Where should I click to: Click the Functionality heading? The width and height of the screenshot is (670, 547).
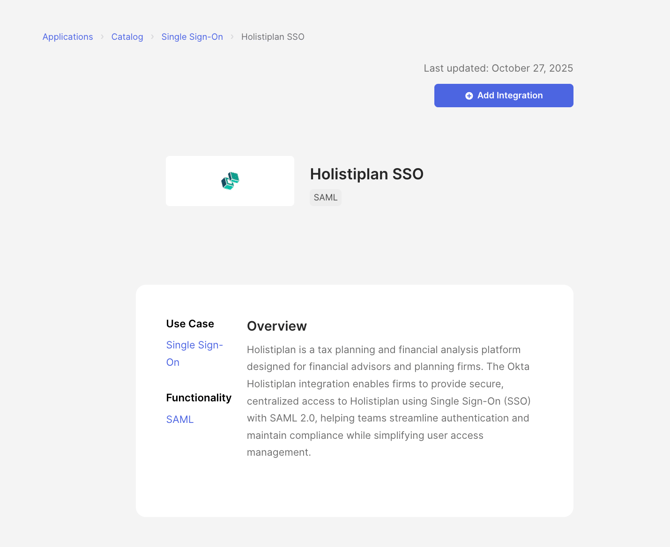click(198, 398)
